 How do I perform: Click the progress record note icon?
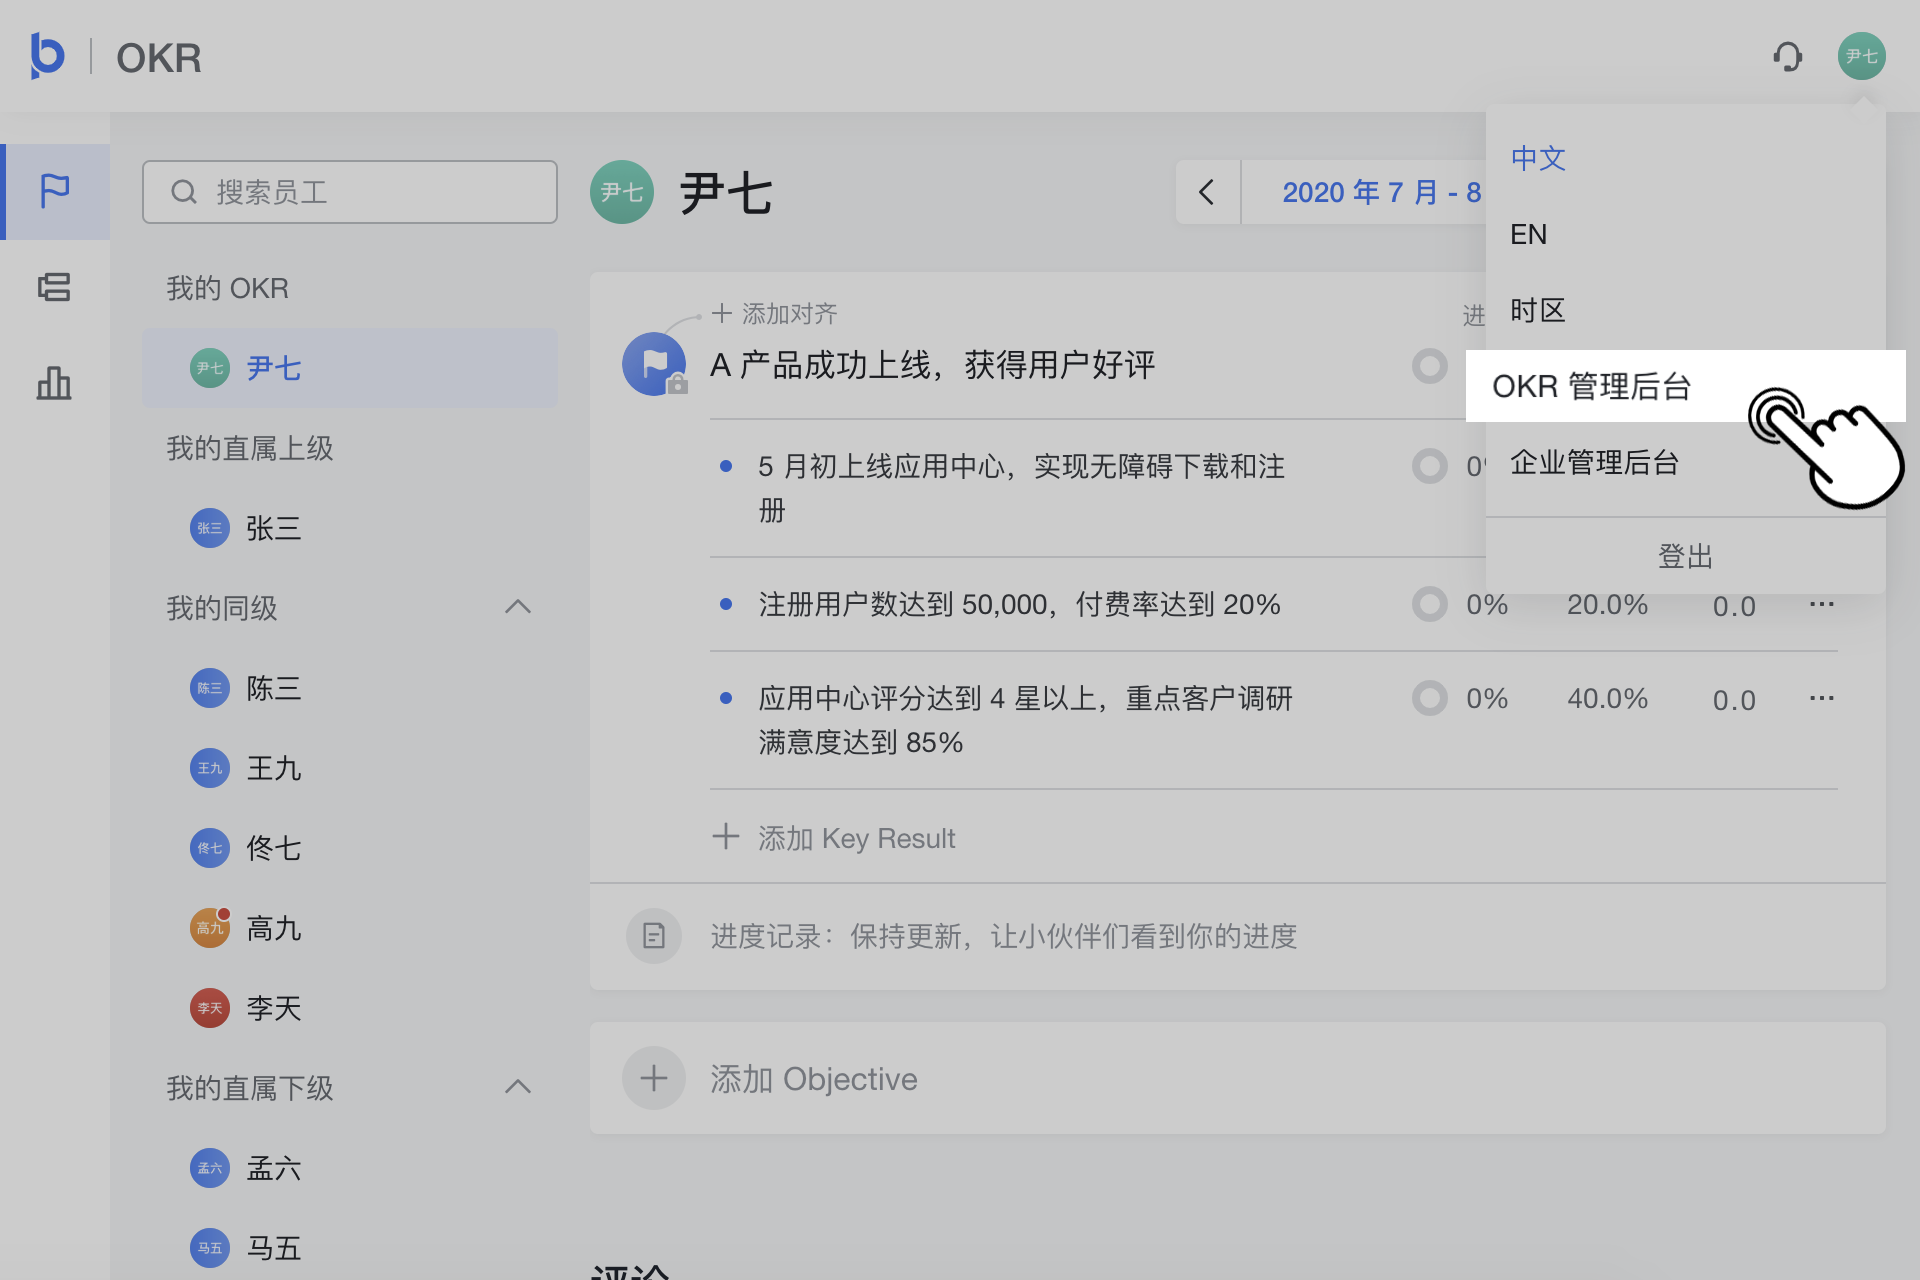(x=654, y=936)
